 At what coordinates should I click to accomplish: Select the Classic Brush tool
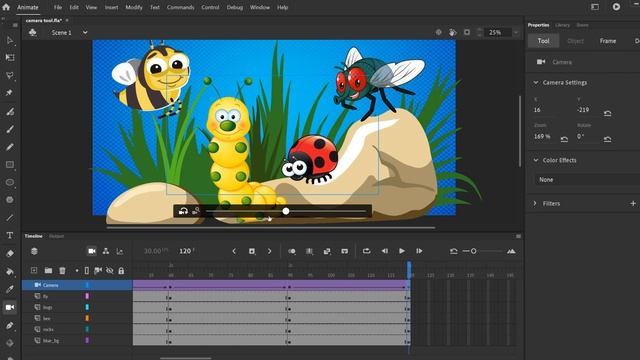(10, 129)
